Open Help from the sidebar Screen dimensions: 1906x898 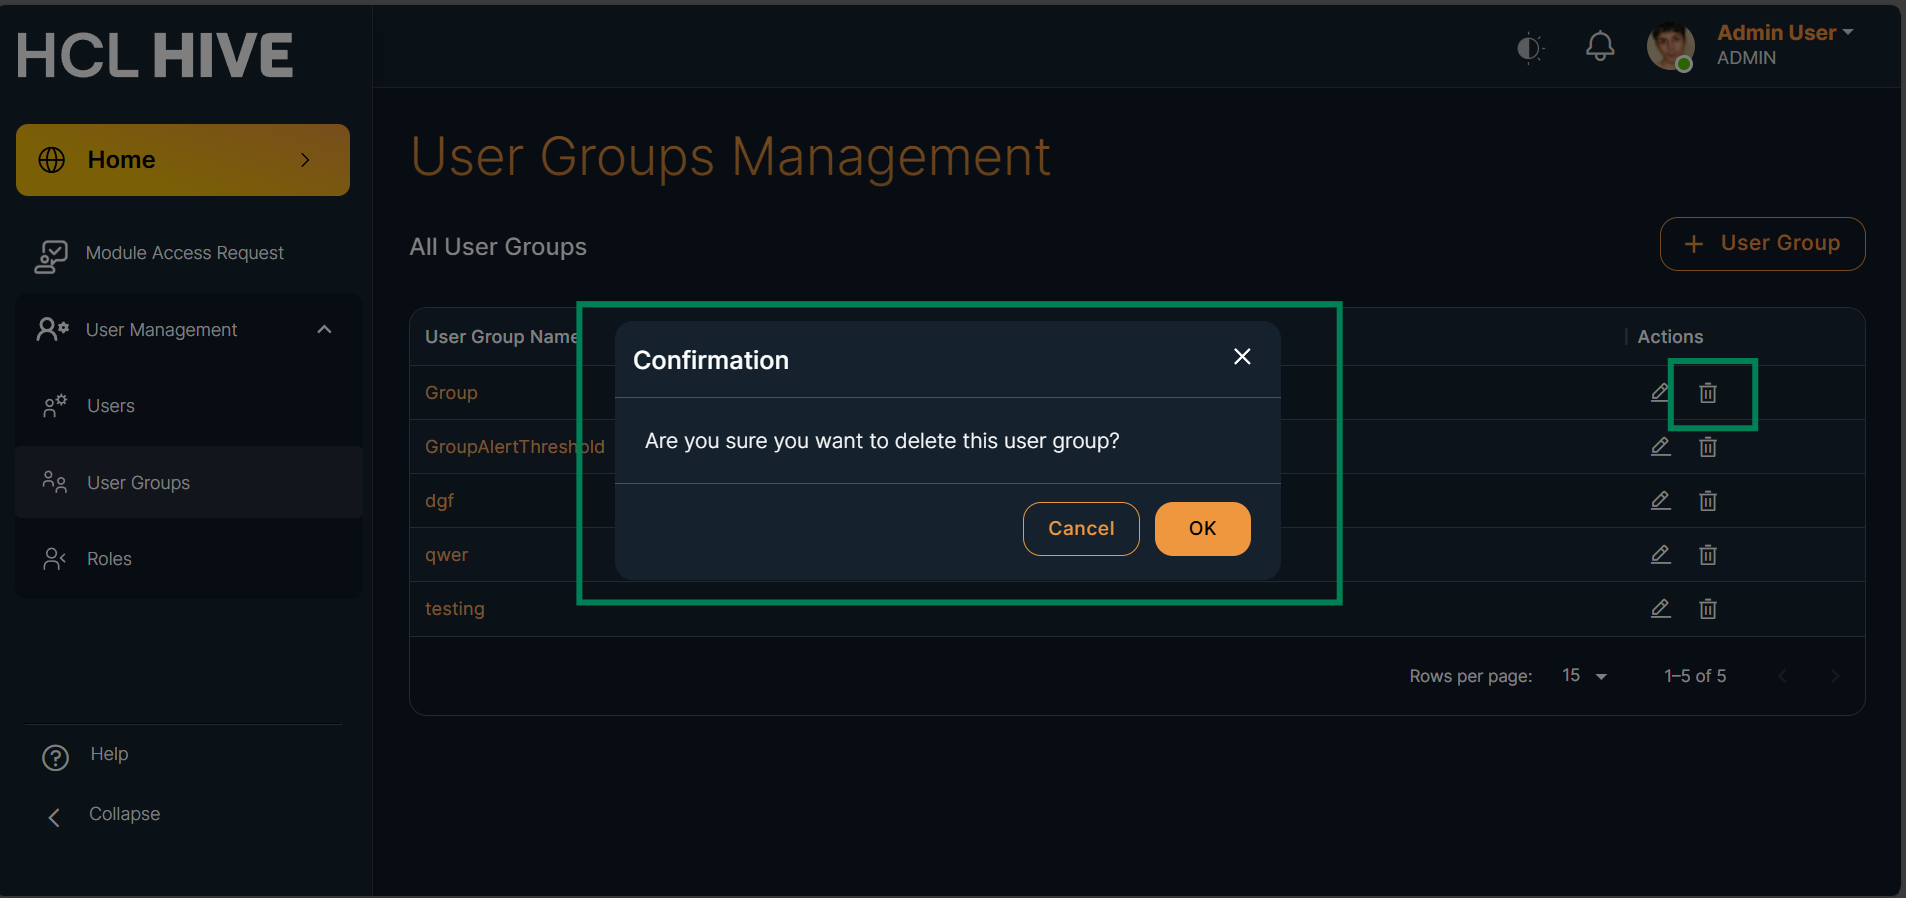(109, 754)
